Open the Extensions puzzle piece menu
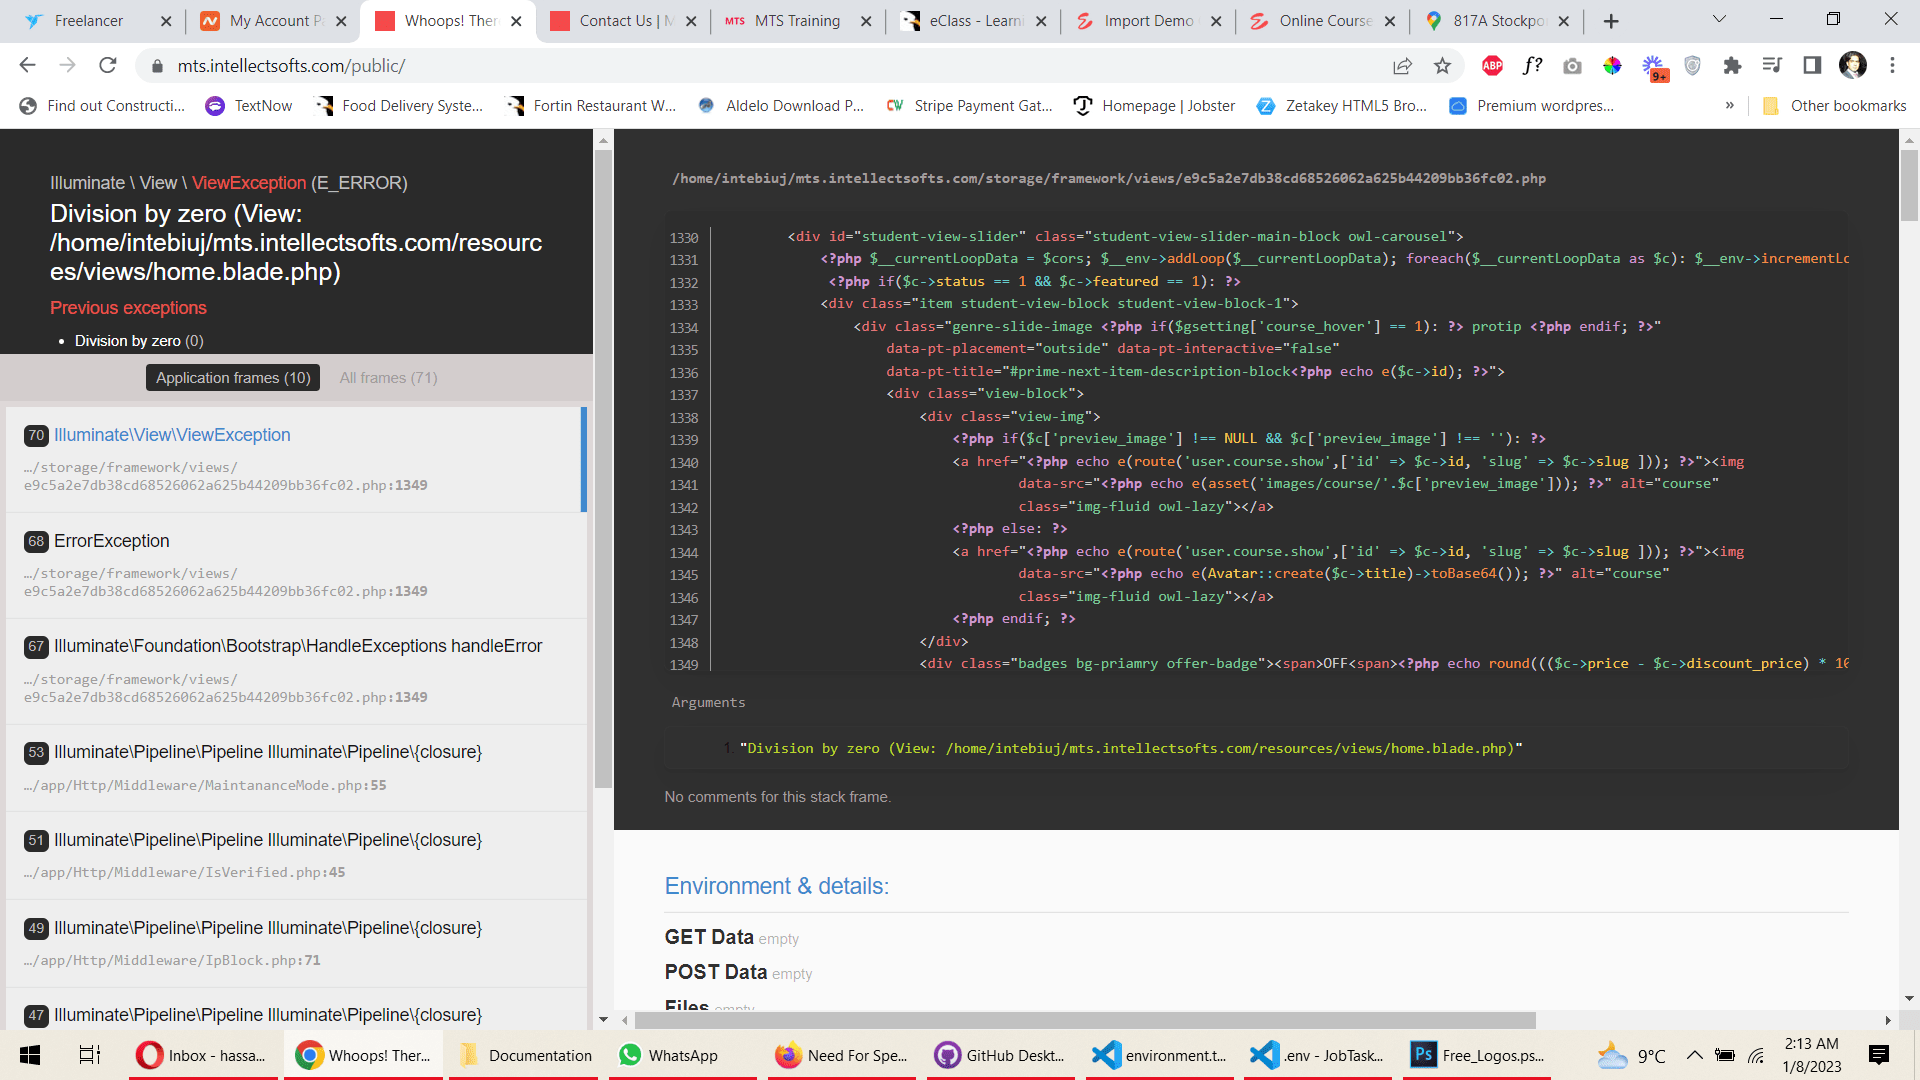The image size is (1920, 1080). coord(1732,66)
